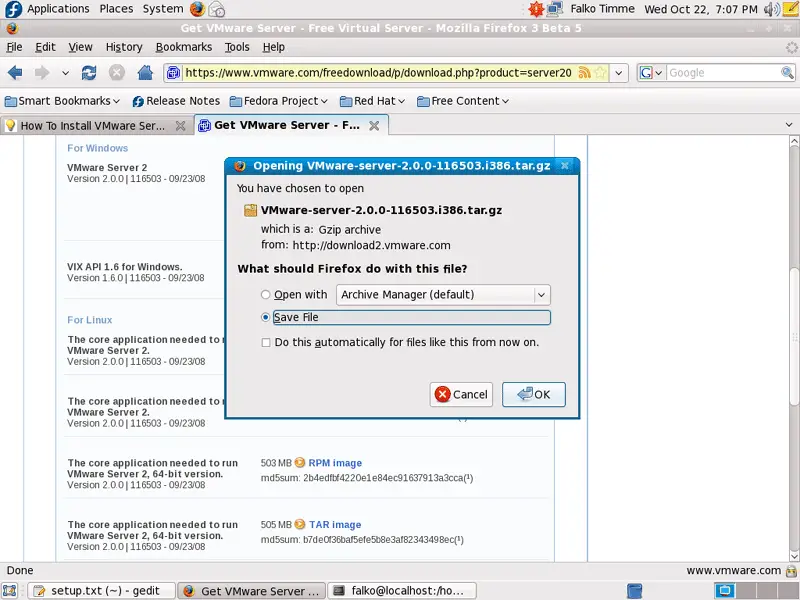Click the Stop loading button
Viewport: 800px width, 600px height.
[117, 73]
